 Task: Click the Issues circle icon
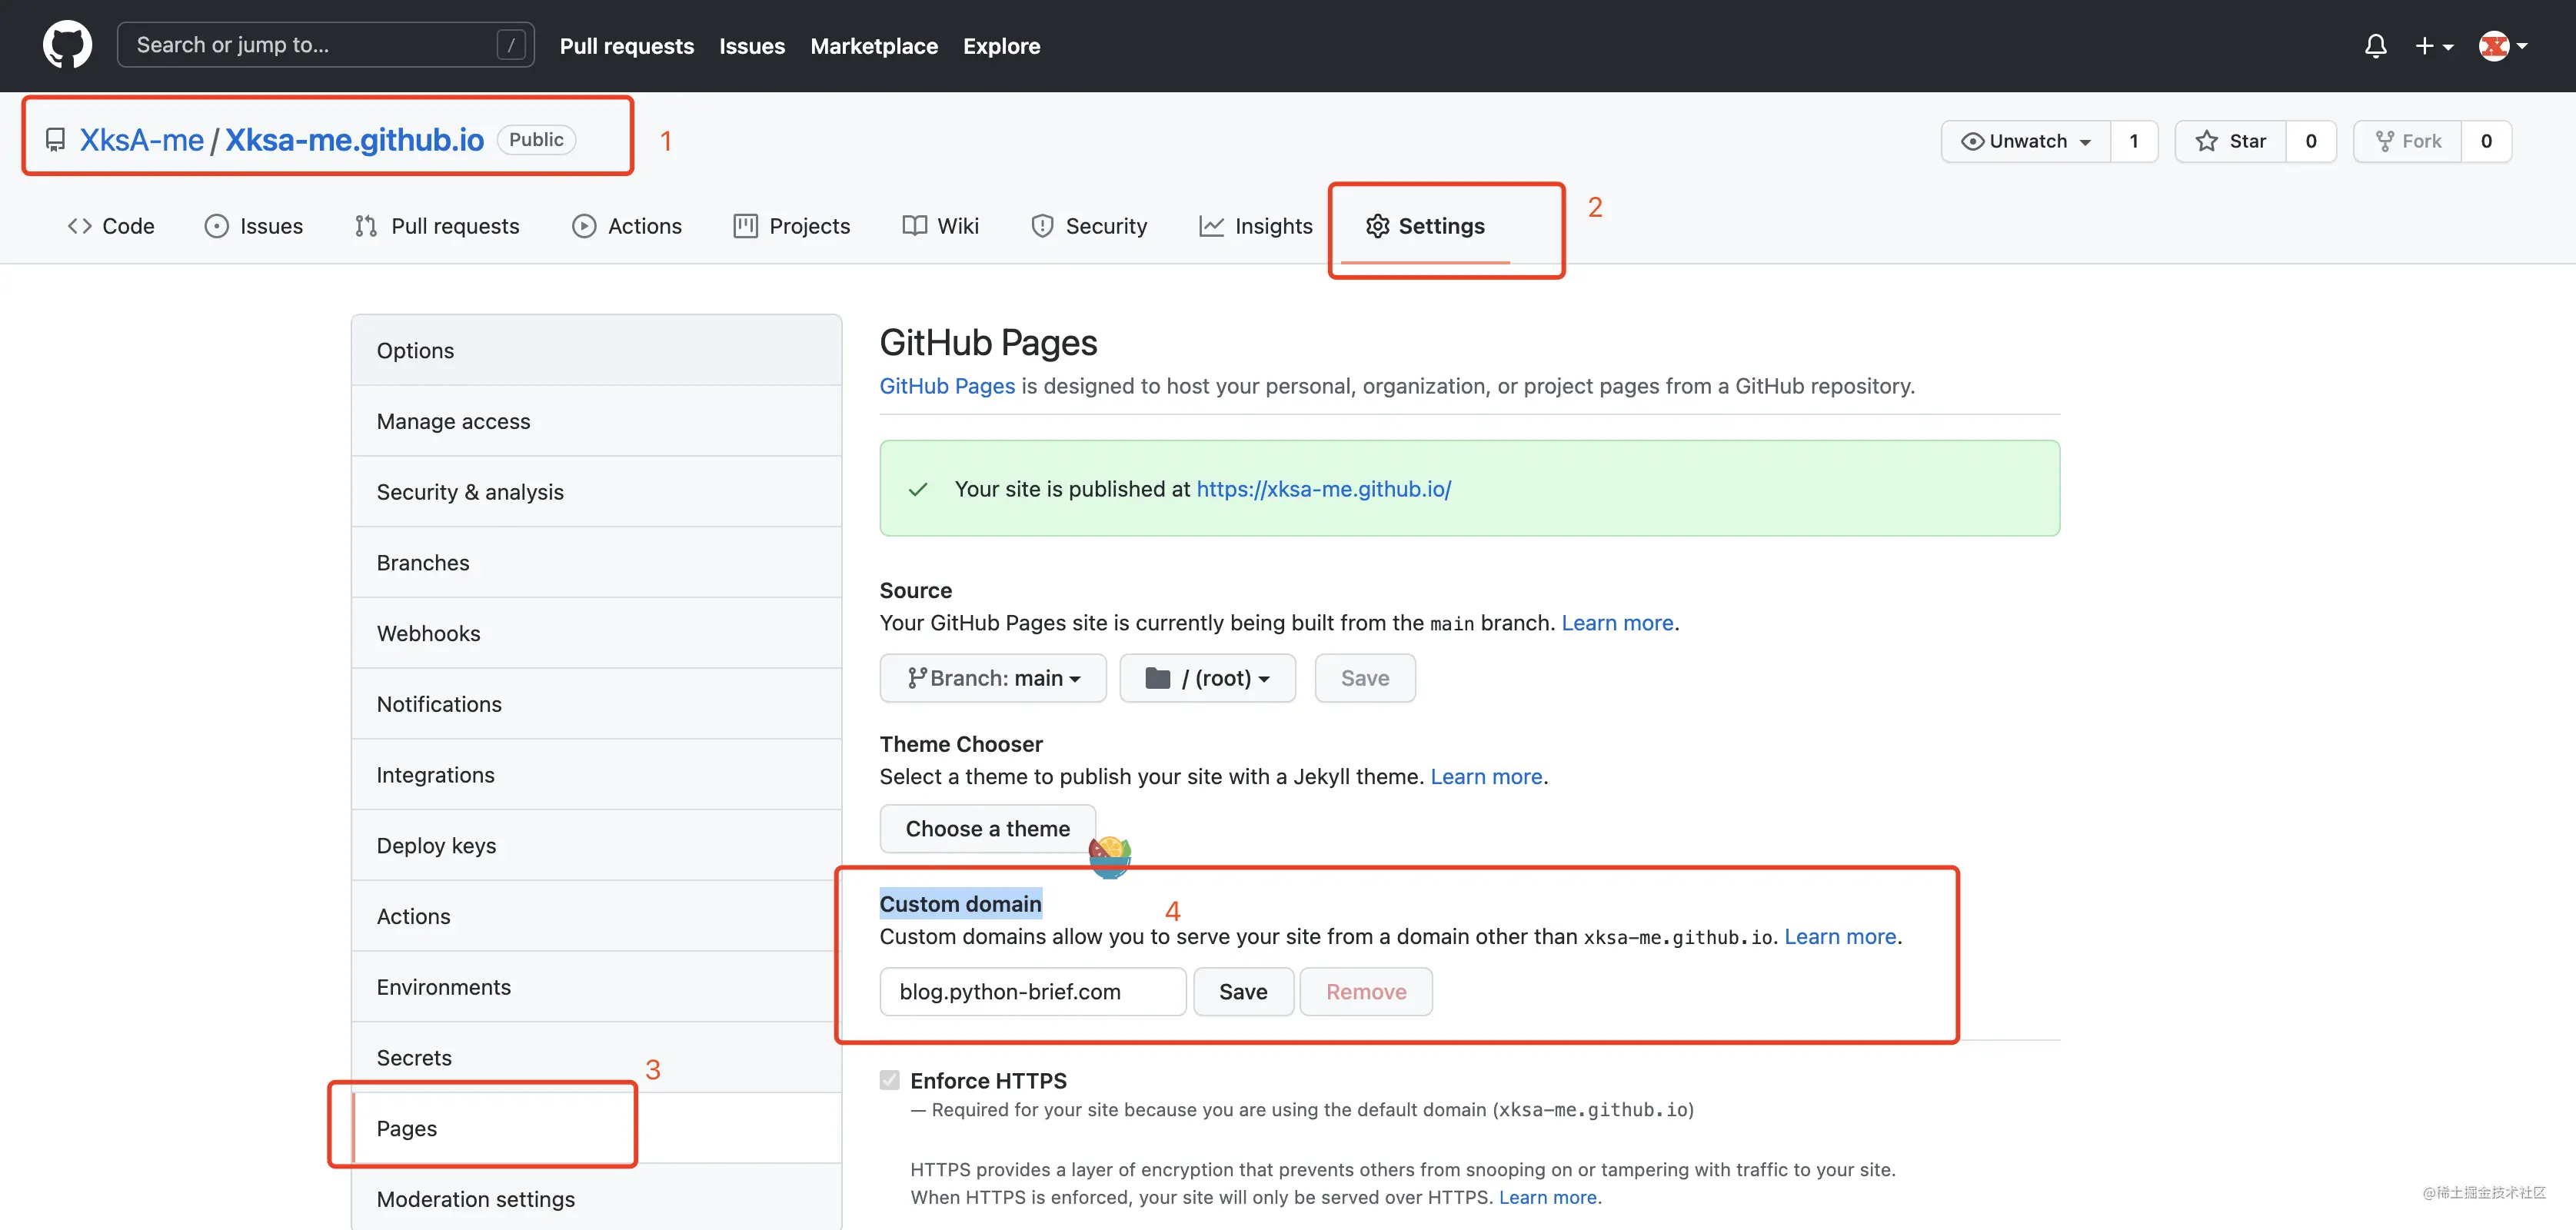pos(216,226)
